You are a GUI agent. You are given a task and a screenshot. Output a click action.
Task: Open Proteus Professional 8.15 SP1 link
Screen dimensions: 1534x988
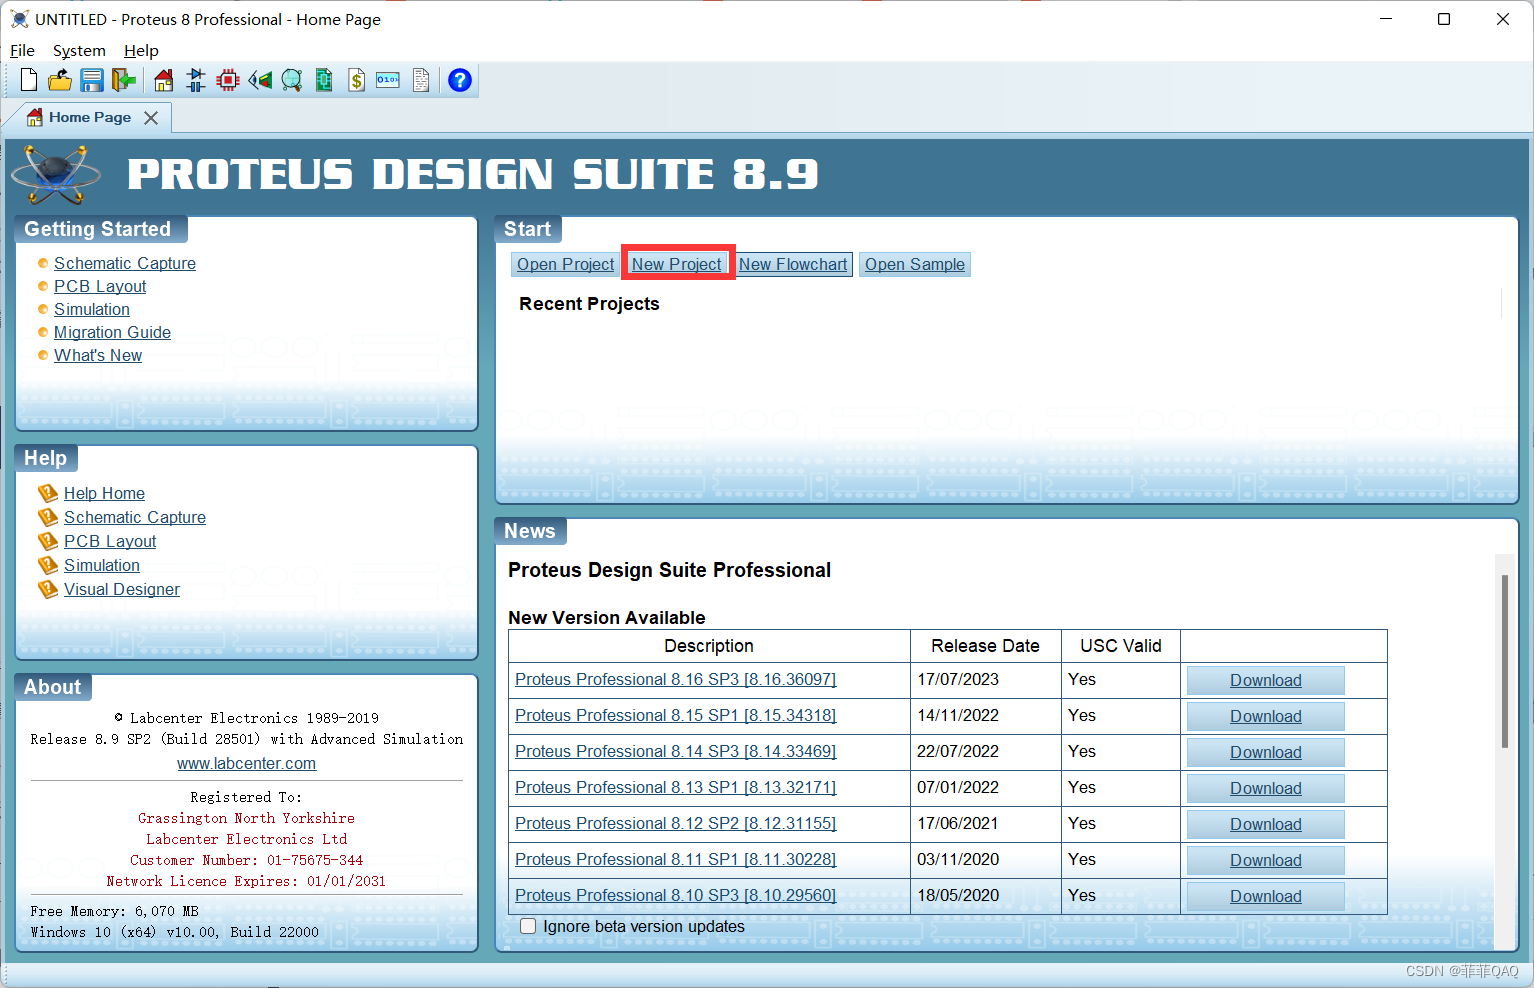tap(676, 715)
